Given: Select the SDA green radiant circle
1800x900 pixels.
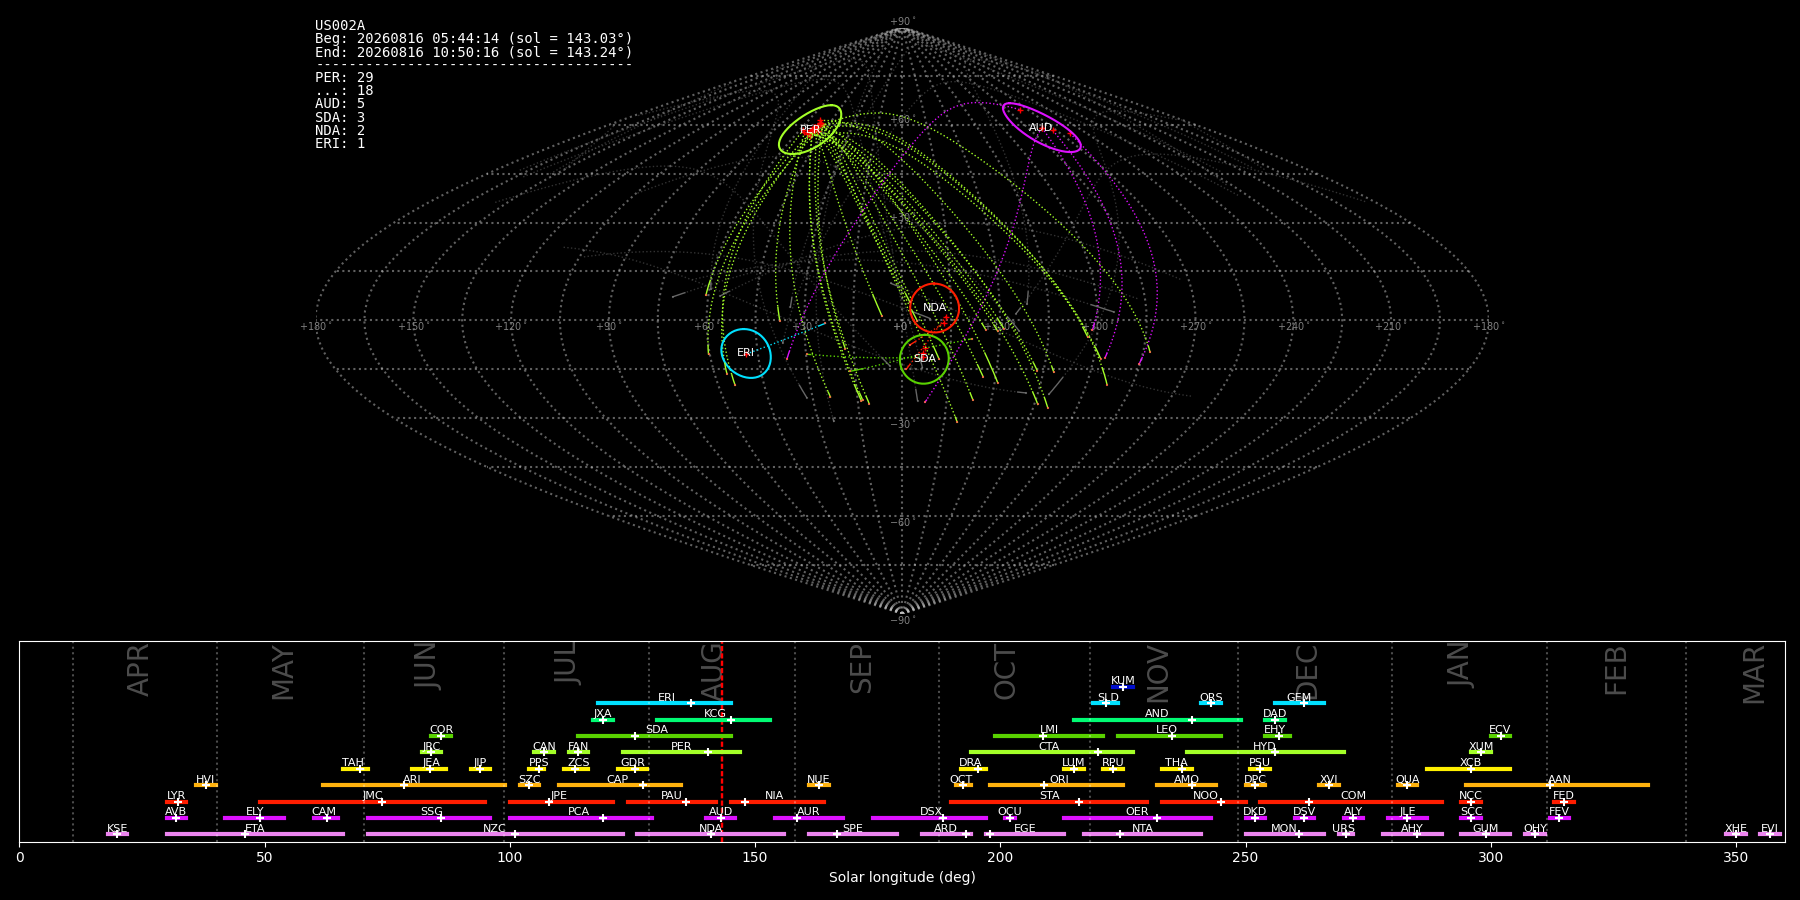Looking at the screenshot, I should pyautogui.click(x=924, y=359).
